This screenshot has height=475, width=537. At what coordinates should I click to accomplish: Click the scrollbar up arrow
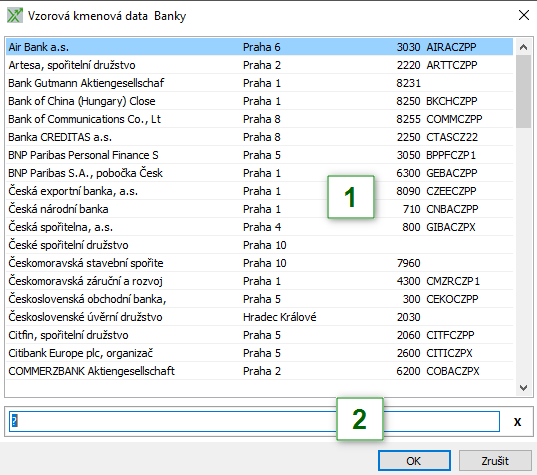tap(523, 47)
